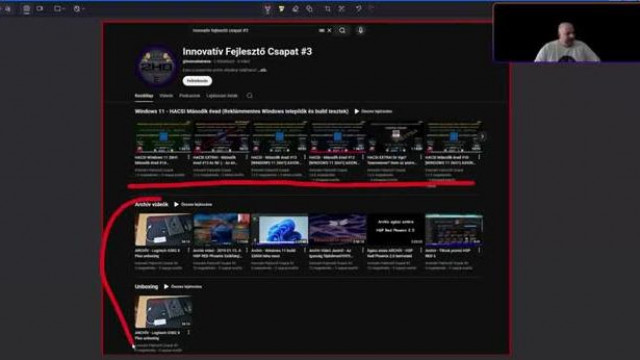Open the Archív videók section title
Viewport: 640px width, 360px height.
tap(151, 204)
